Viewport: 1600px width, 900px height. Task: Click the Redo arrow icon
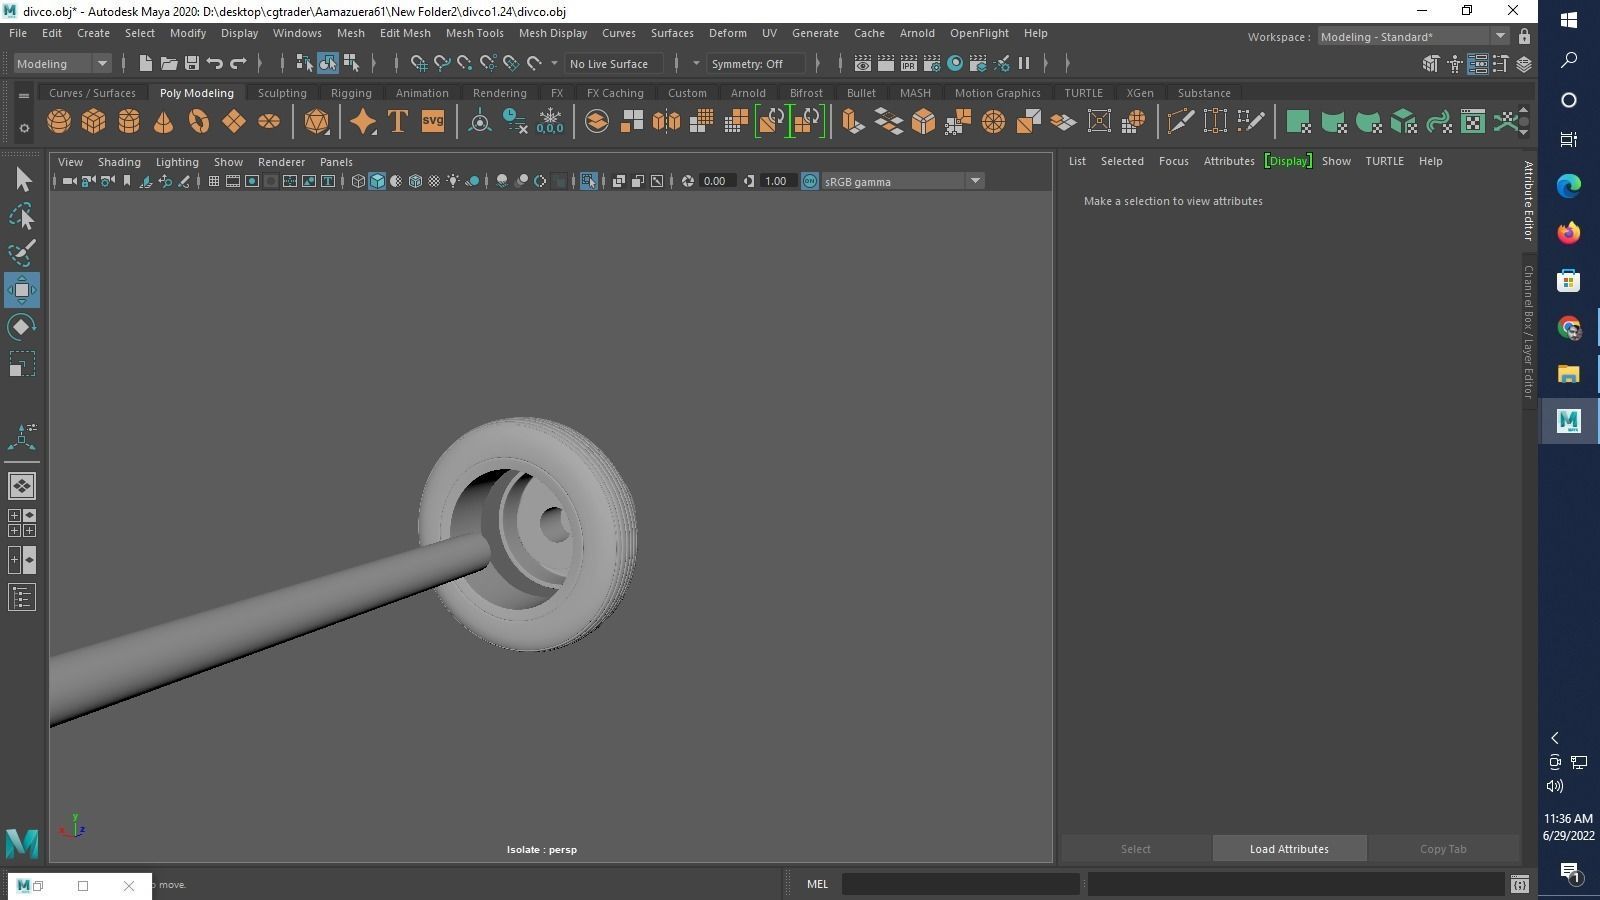[238, 63]
